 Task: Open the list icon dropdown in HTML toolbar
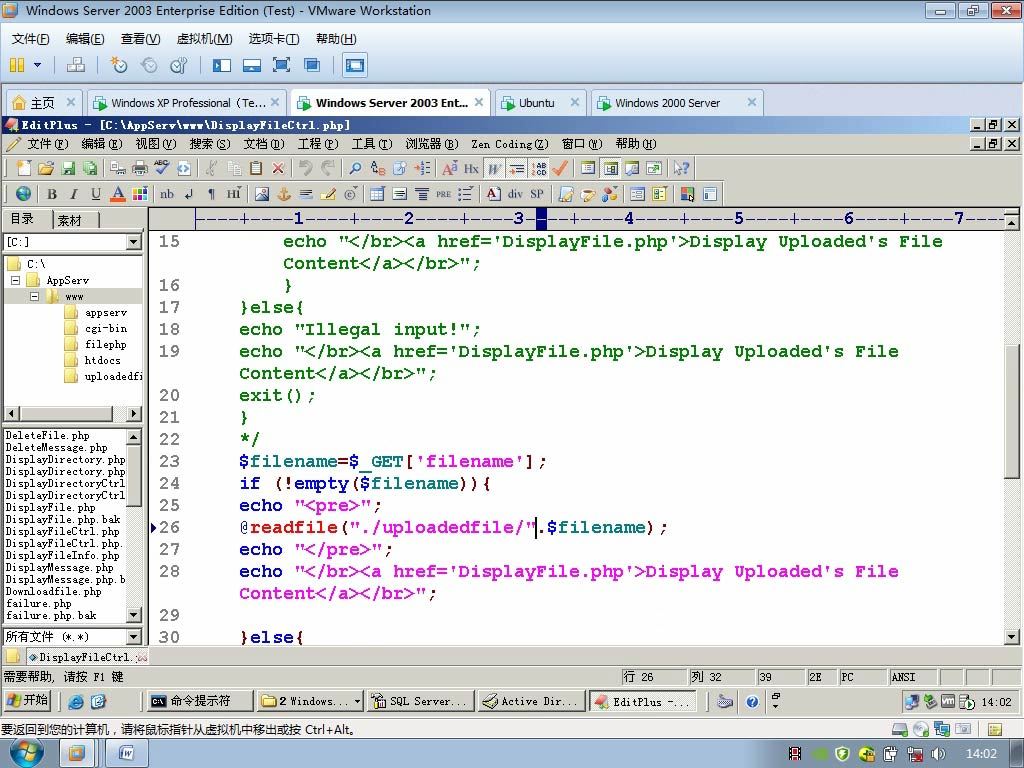pyautogui.click(x=465, y=194)
